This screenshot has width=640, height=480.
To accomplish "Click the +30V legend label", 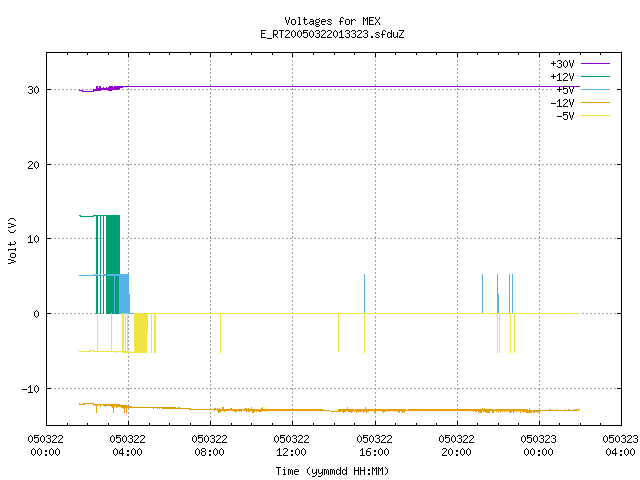I will click(x=562, y=64).
